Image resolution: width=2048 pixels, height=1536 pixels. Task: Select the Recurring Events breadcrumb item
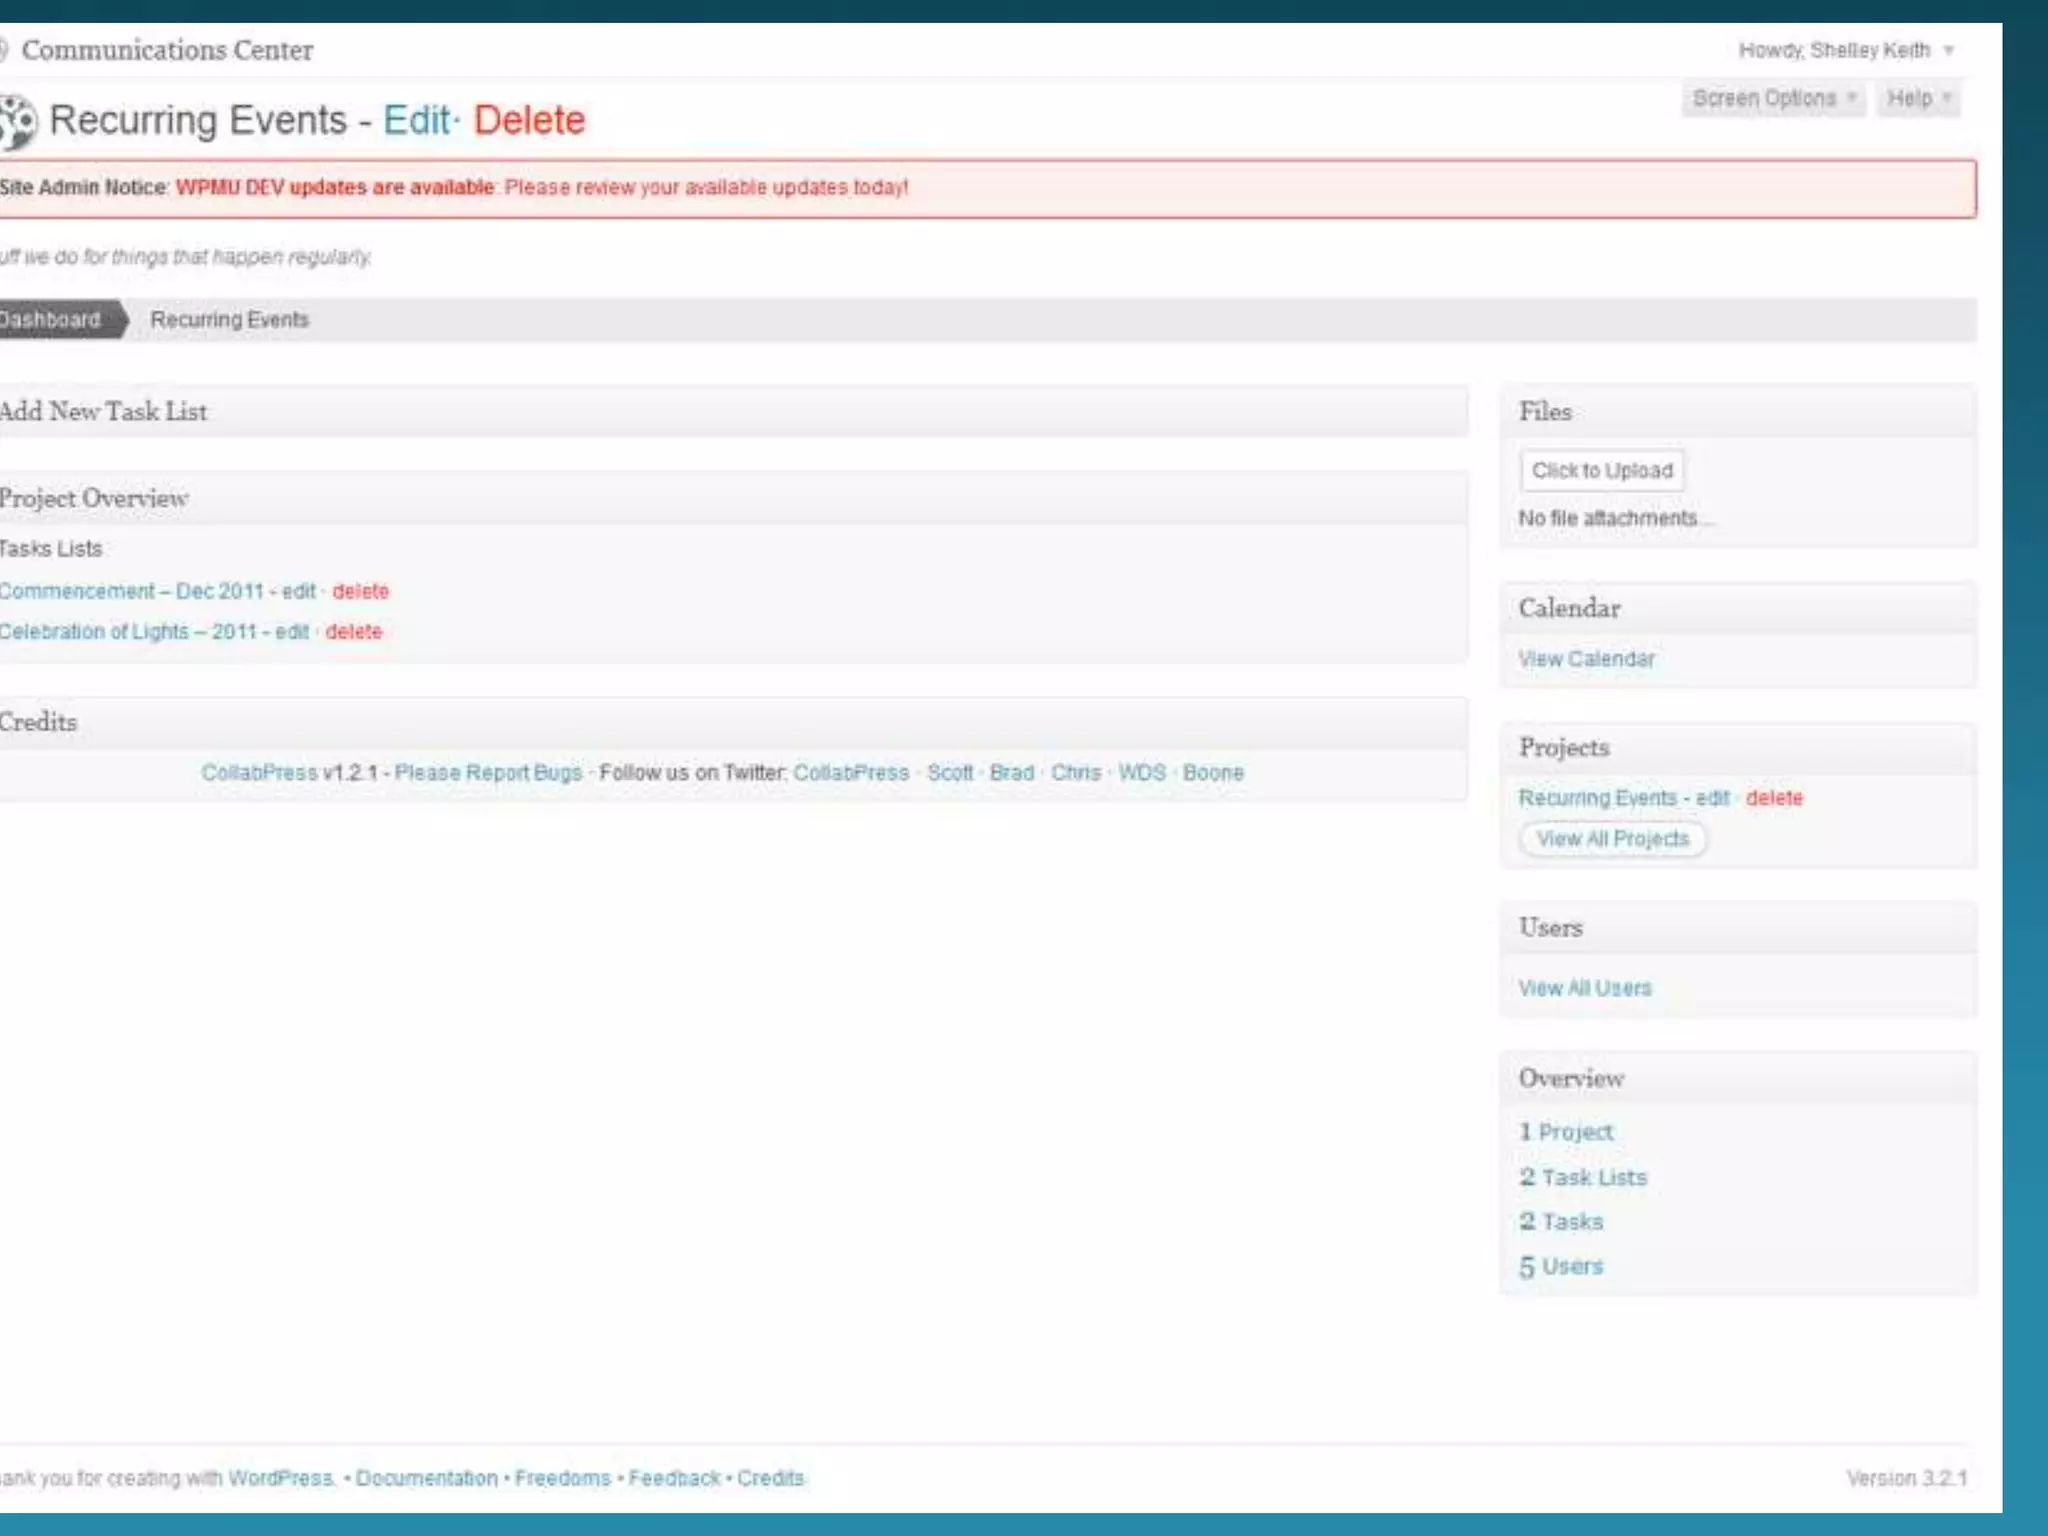[x=229, y=320]
